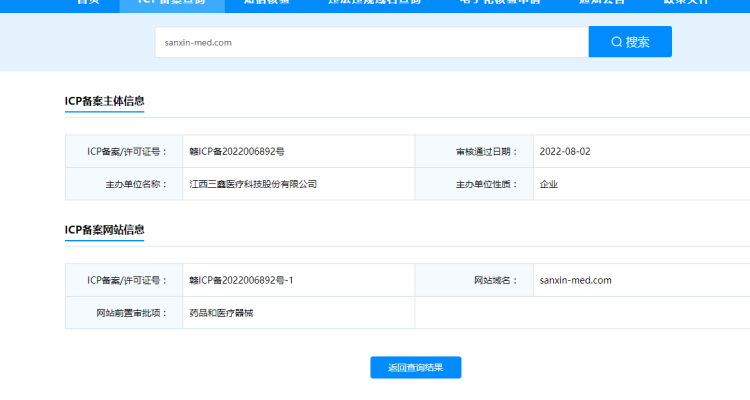Screen dimensions: 750x400
Task: Click the 主办单位名称 label cell
Action: [x=124, y=184]
